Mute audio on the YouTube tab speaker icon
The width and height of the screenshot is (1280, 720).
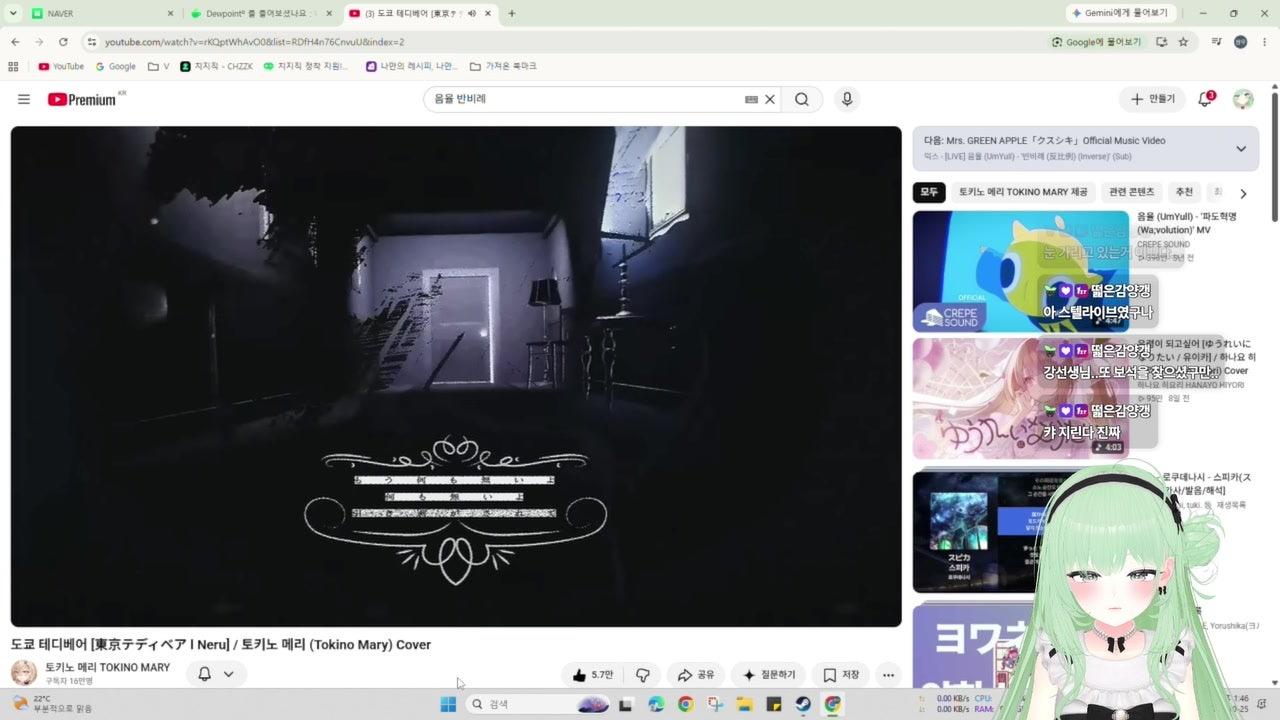click(x=471, y=14)
